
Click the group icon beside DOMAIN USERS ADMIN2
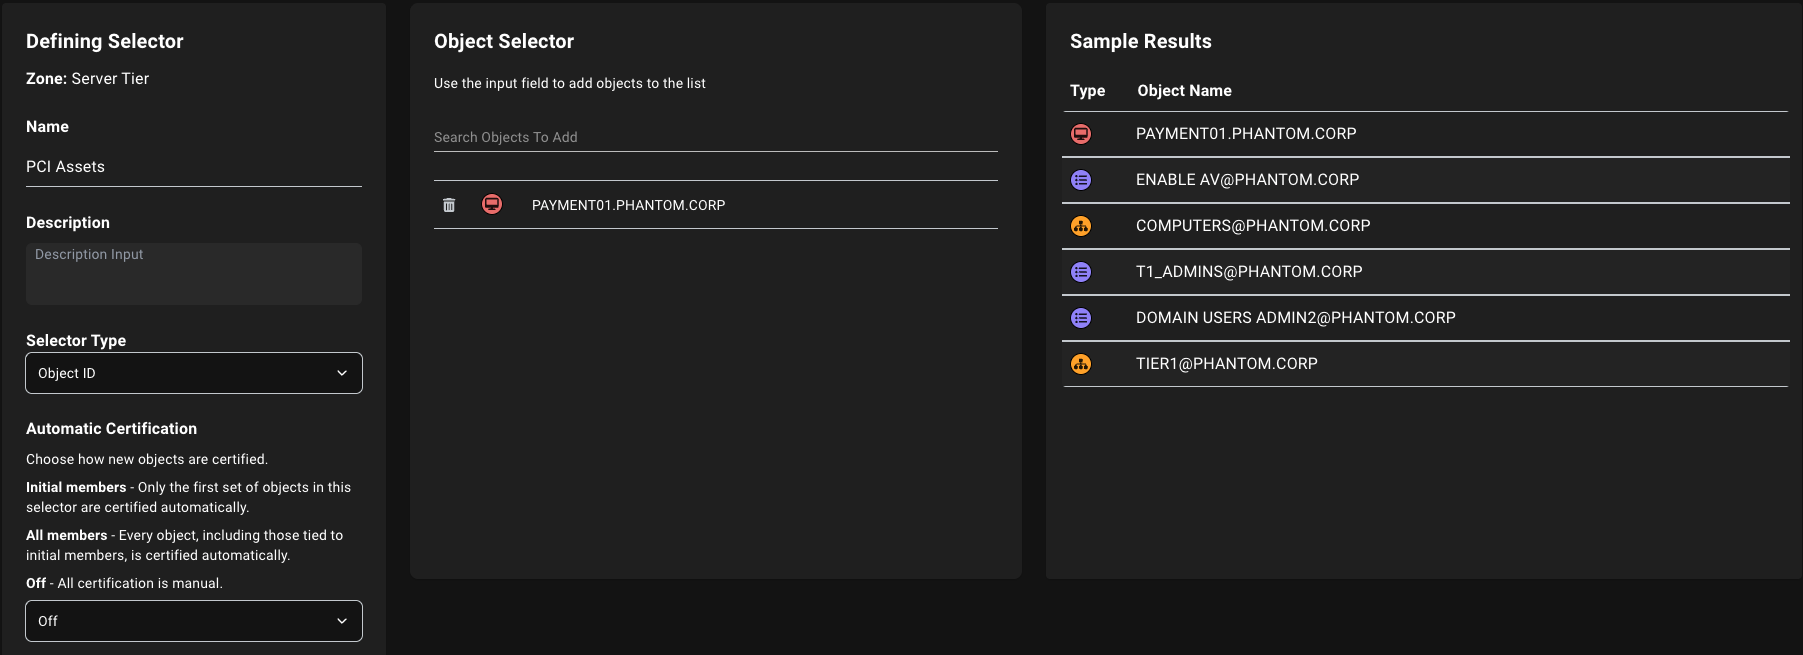point(1081,318)
